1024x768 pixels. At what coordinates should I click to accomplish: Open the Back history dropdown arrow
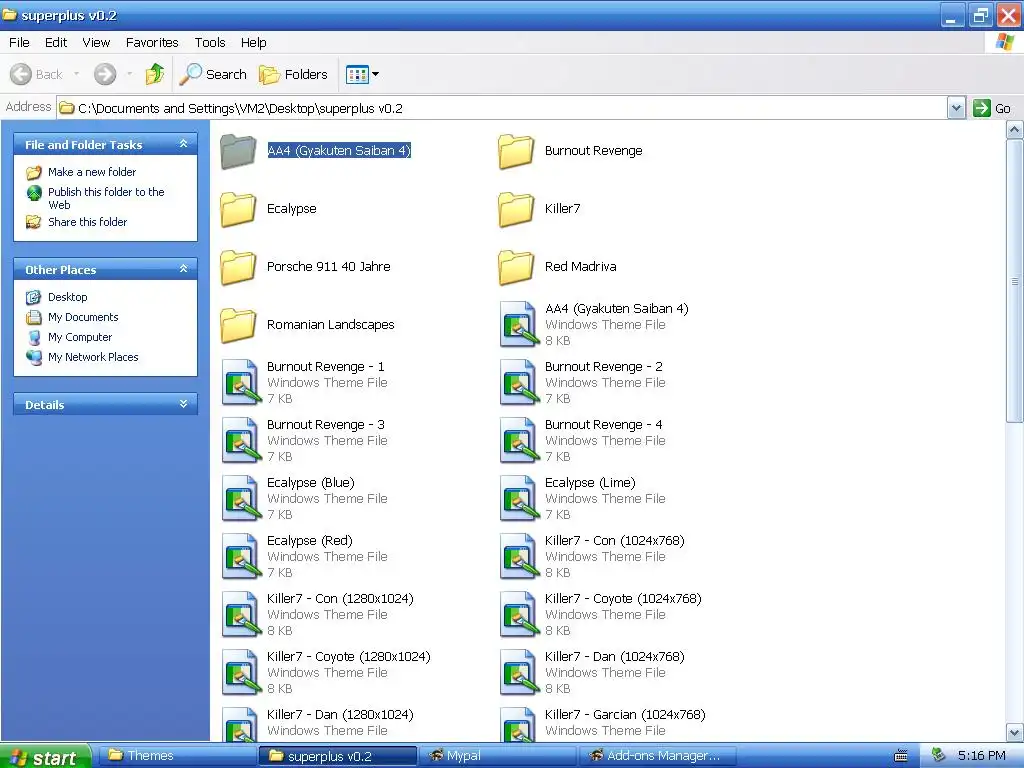pos(76,74)
